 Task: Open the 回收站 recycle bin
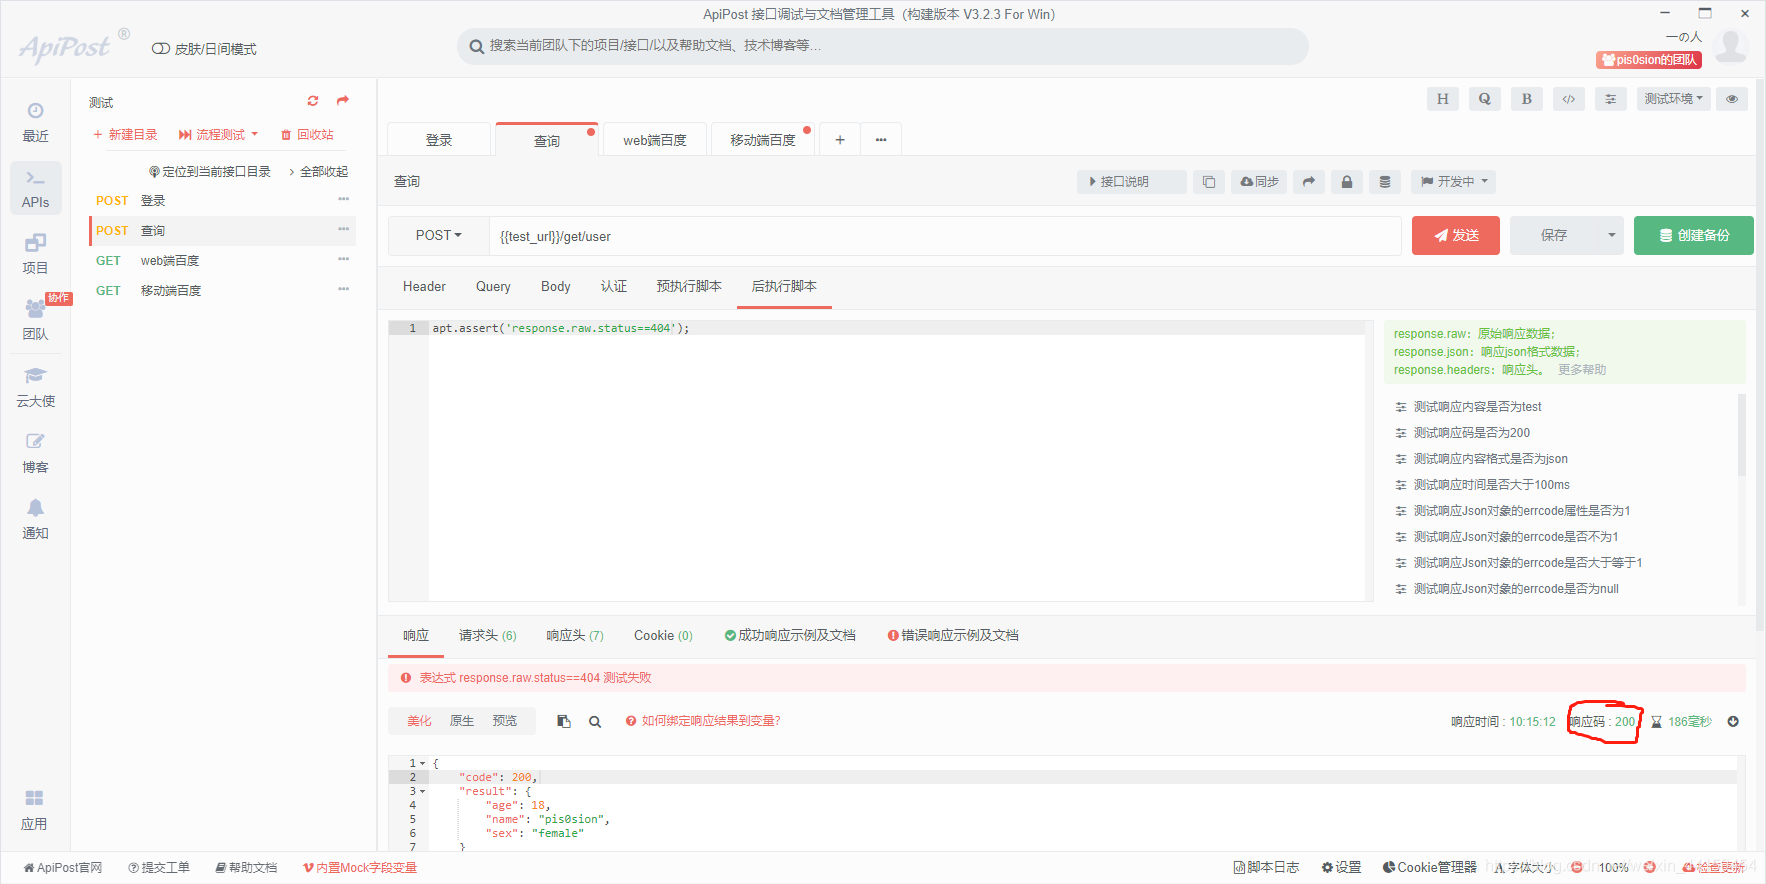307,135
